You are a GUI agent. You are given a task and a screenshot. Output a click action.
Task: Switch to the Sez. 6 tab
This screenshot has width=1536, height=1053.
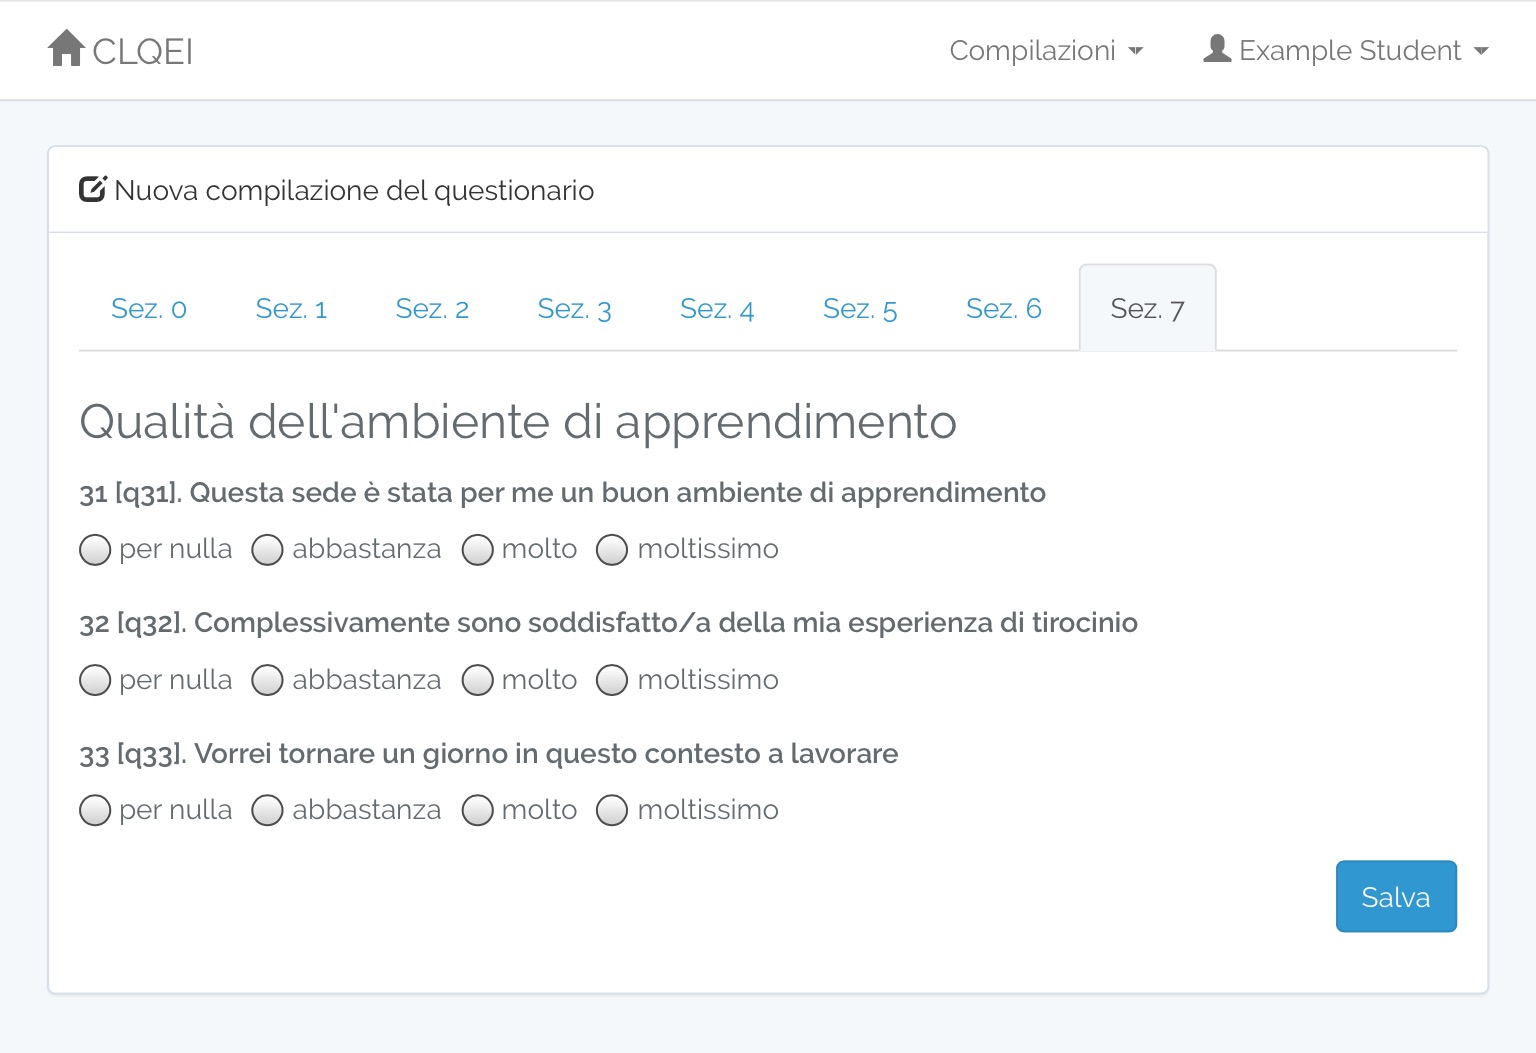(x=1004, y=308)
